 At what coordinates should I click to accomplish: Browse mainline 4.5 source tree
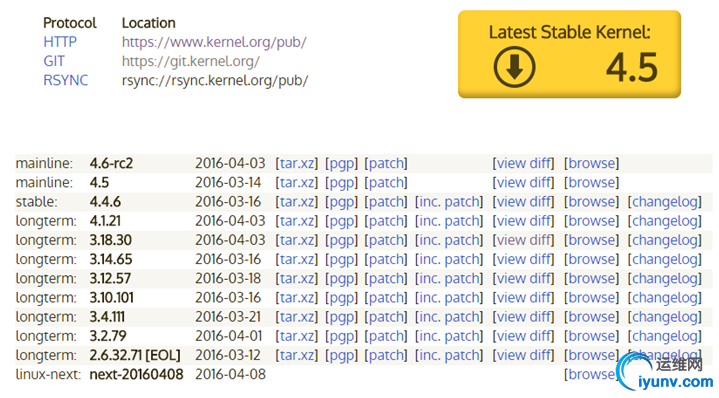[592, 182]
